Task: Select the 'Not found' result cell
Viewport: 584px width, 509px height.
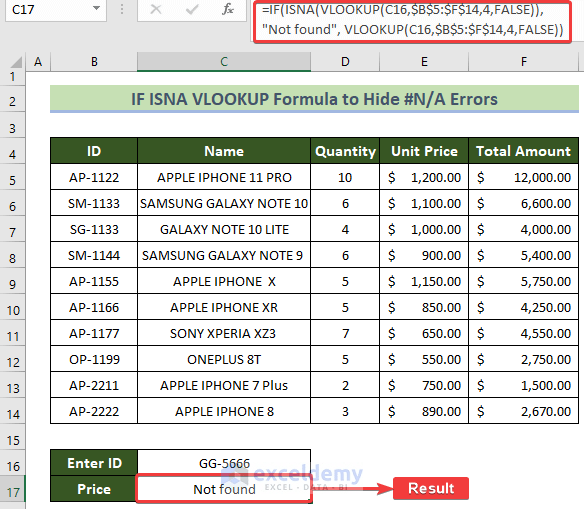Action: coord(224,489)
